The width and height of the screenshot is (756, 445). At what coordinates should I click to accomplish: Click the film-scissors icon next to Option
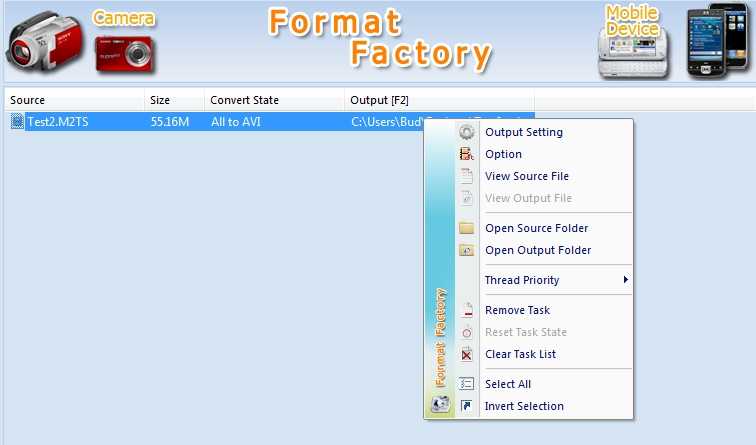[x=466, y=154]
